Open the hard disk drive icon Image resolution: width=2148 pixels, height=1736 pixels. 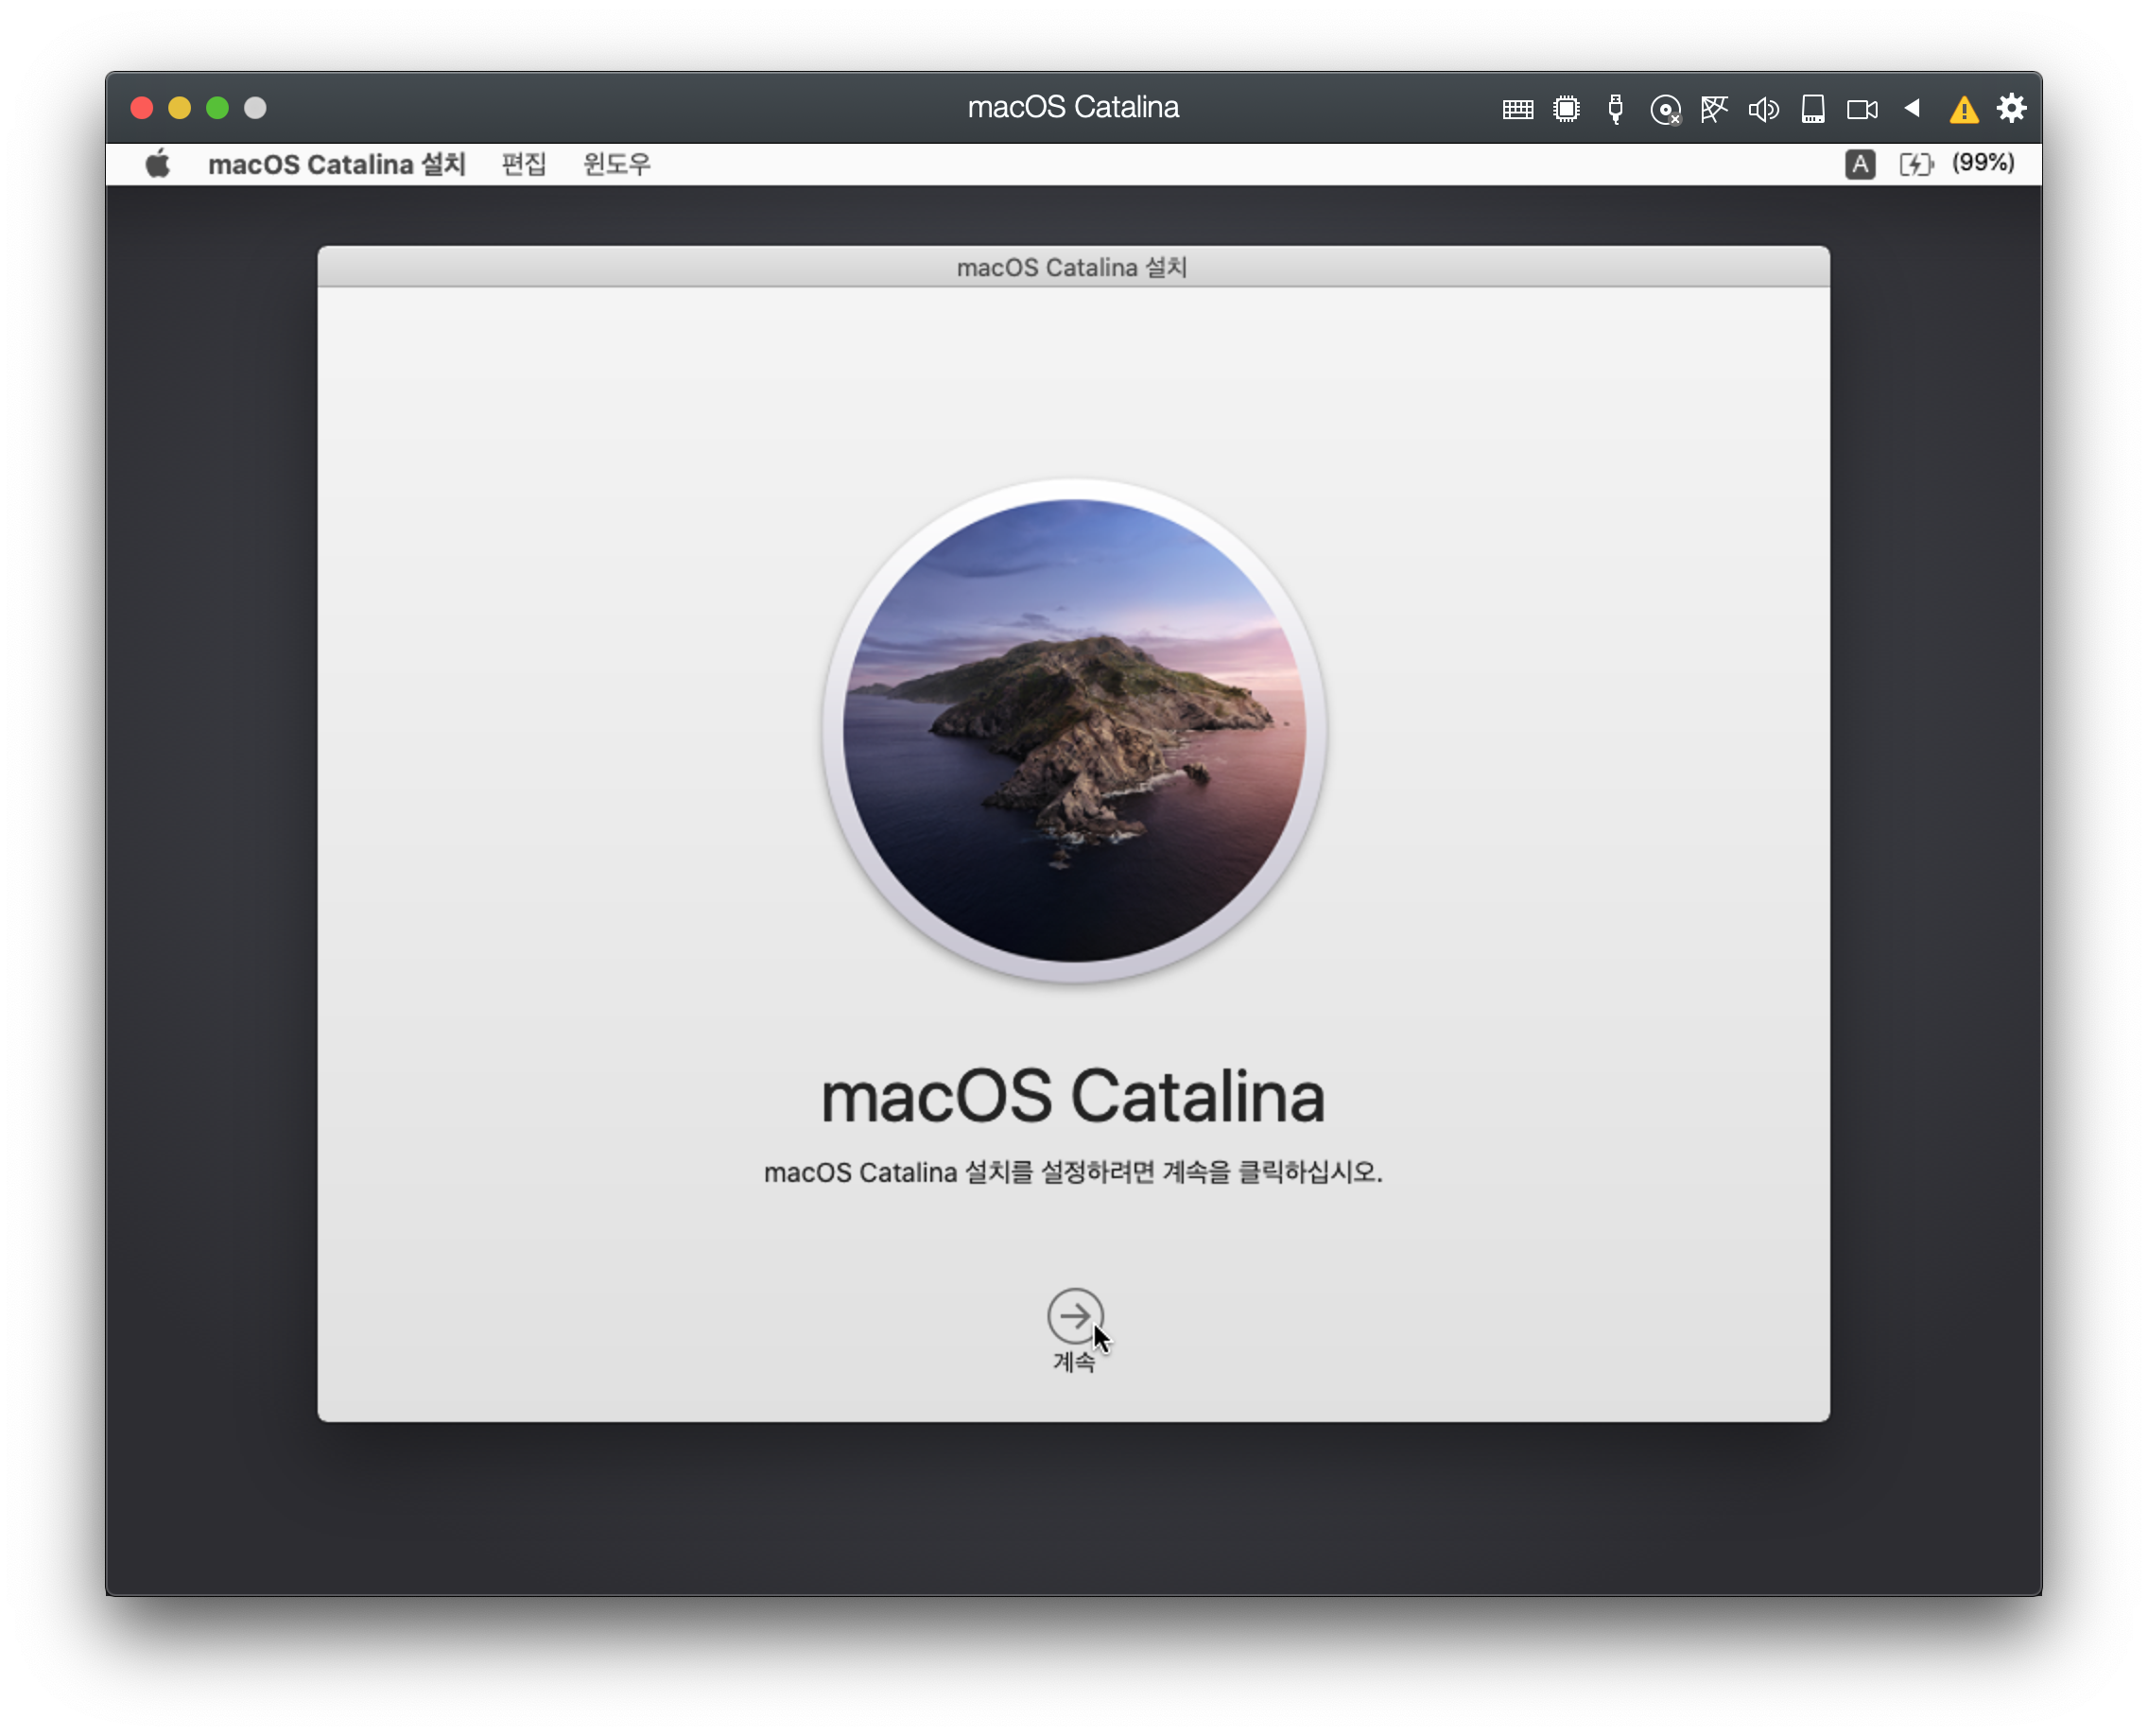pyautogui.click(x=1813, y=109)
